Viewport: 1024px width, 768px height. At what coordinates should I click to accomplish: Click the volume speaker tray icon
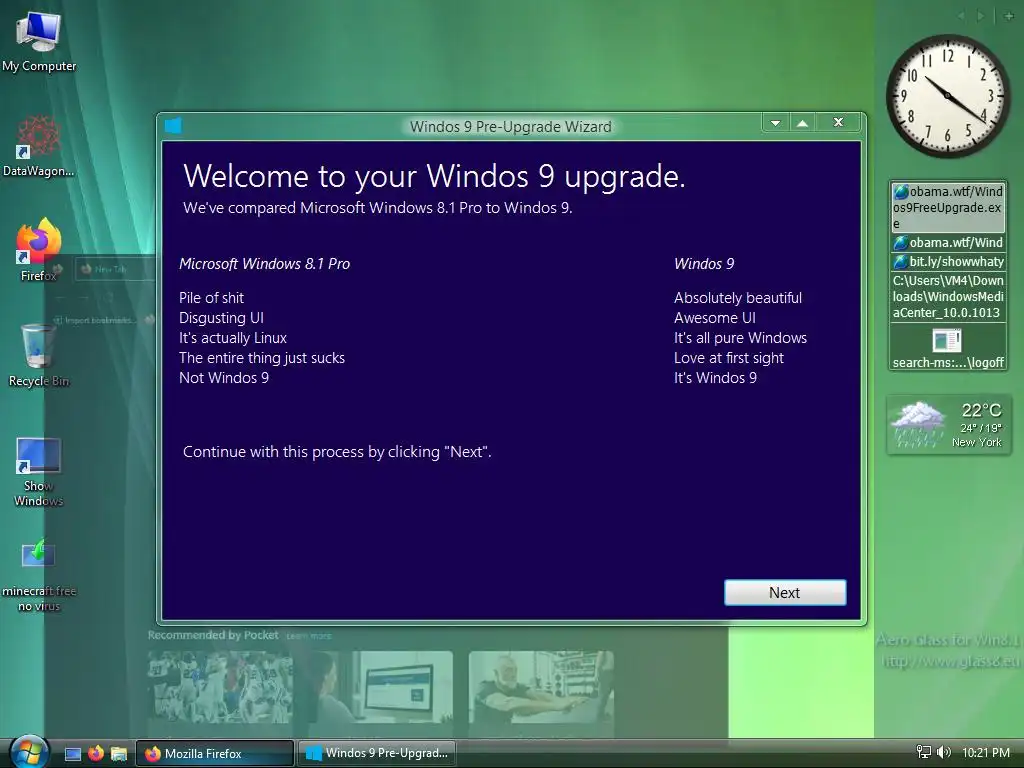[x=944, y=752]
